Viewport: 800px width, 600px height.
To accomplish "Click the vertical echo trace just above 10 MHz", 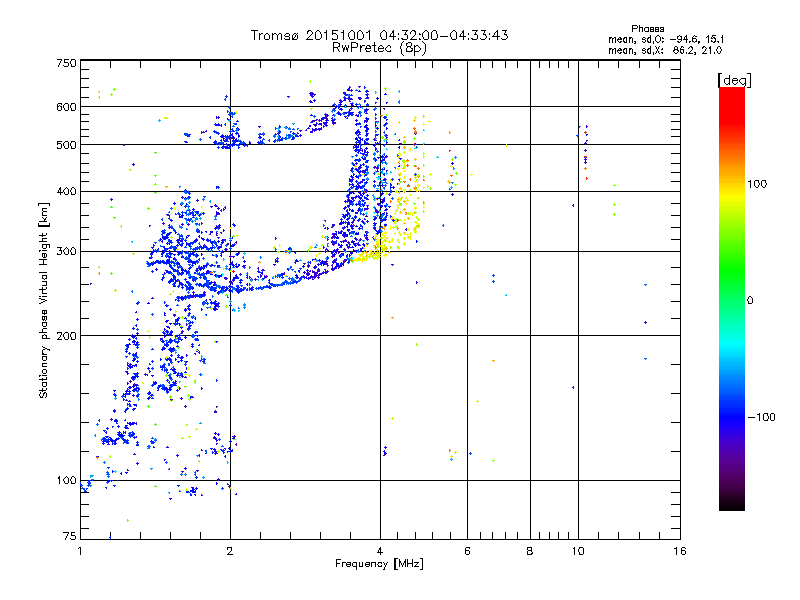I will 585,152.
